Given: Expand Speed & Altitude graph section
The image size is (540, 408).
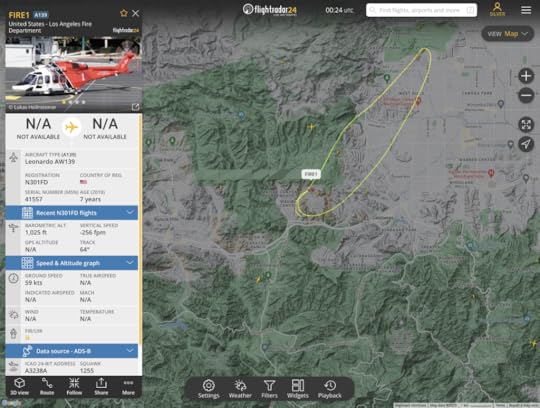Looking at the screenshot, I should (x=72, y=263).
